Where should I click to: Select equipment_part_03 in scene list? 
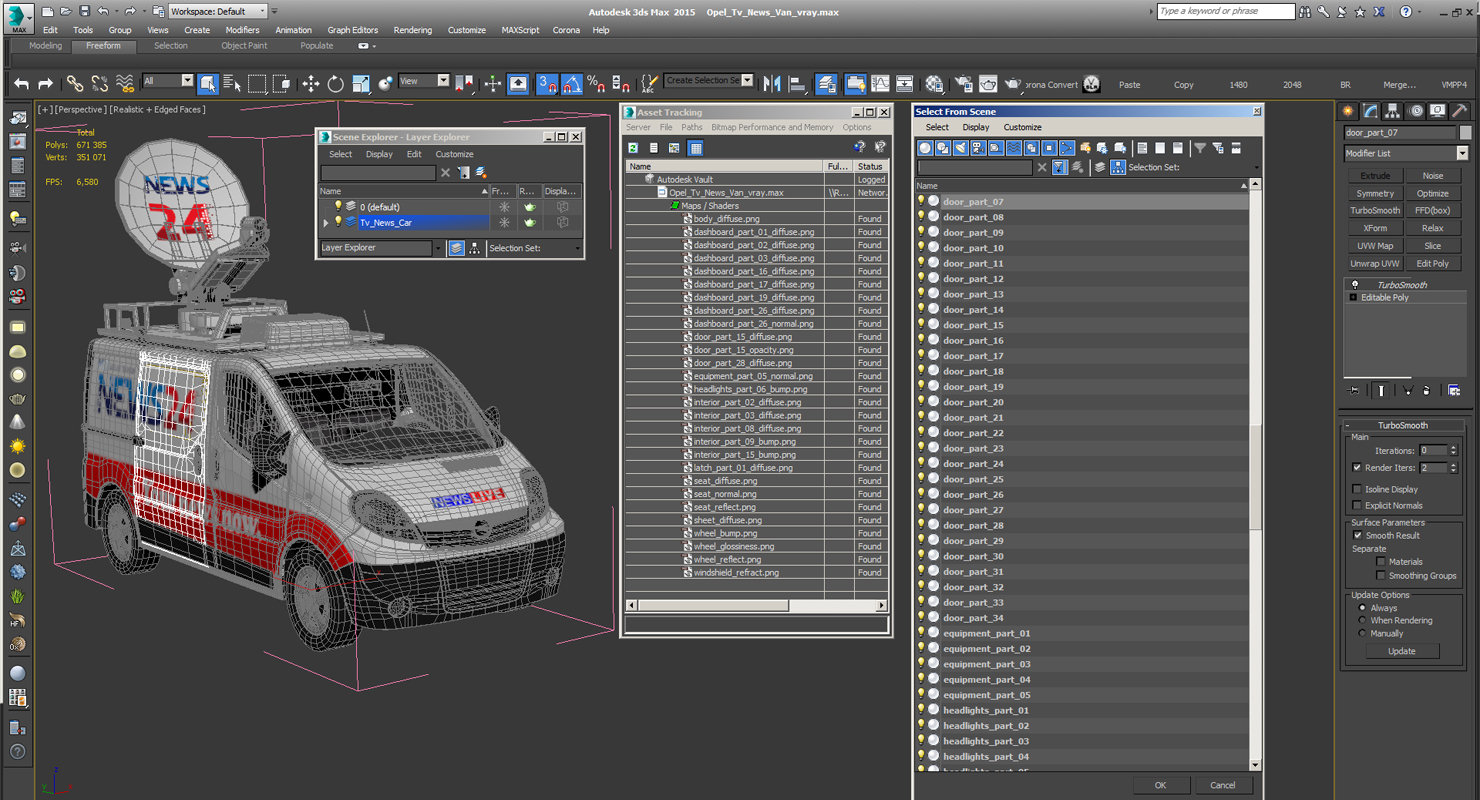coord(1082,664)
